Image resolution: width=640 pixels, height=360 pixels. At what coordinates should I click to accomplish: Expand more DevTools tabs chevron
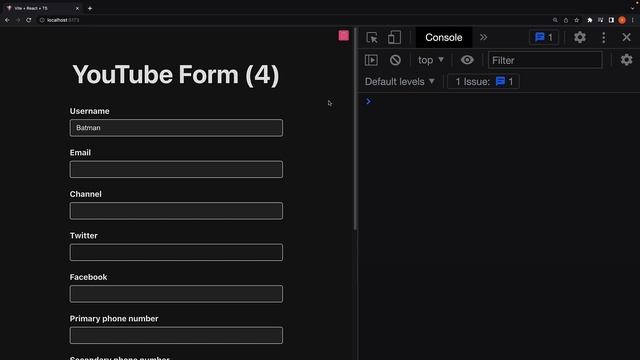click(484, 38)
